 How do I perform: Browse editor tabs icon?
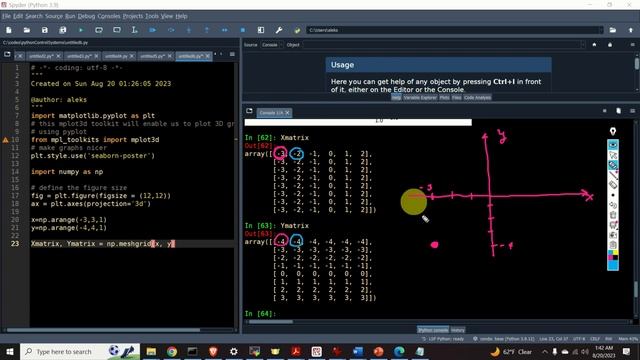click(x=7, y=54)
